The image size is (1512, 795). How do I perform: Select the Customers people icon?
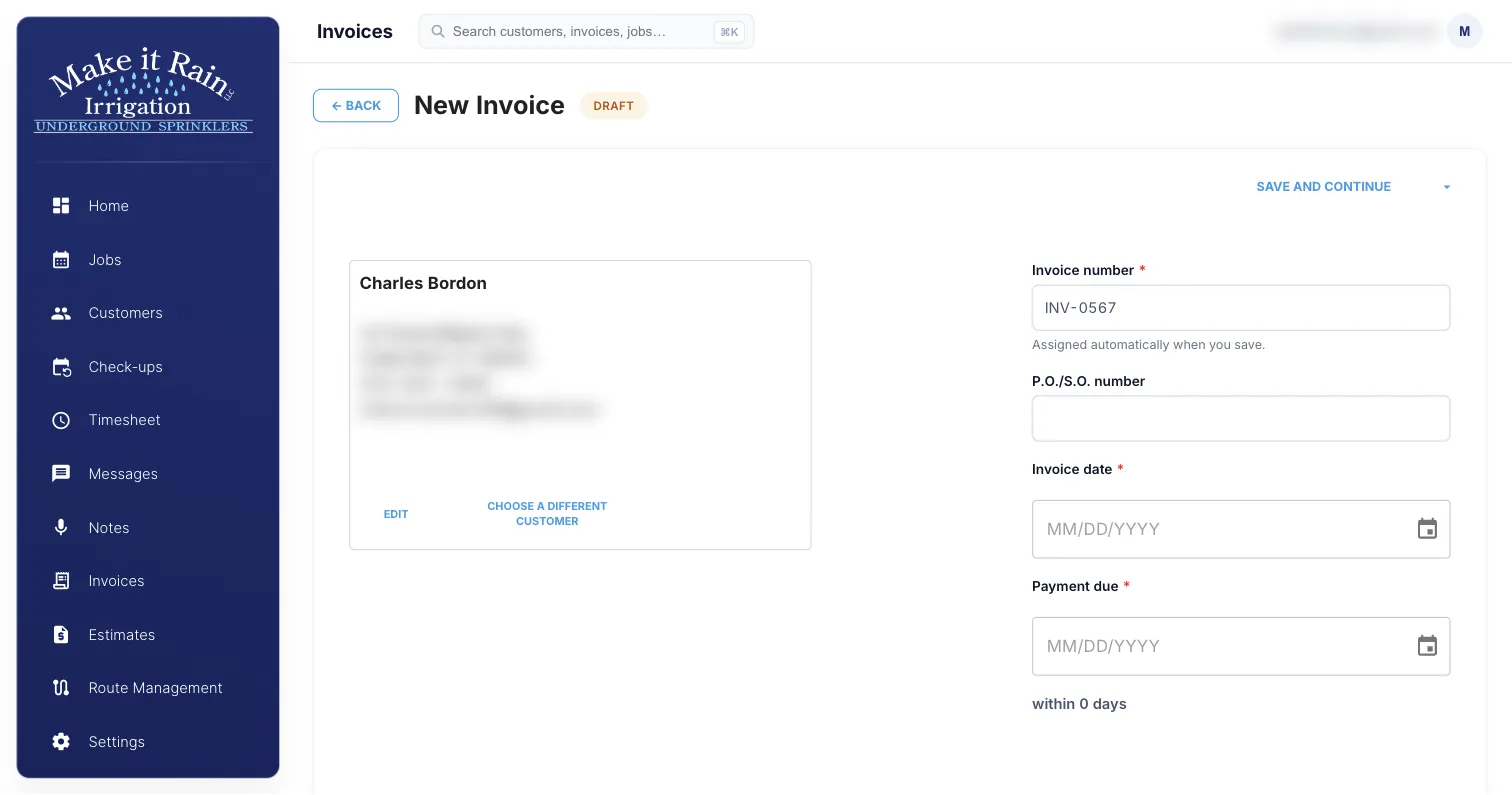pyautogui.click(x=61, y=313)
